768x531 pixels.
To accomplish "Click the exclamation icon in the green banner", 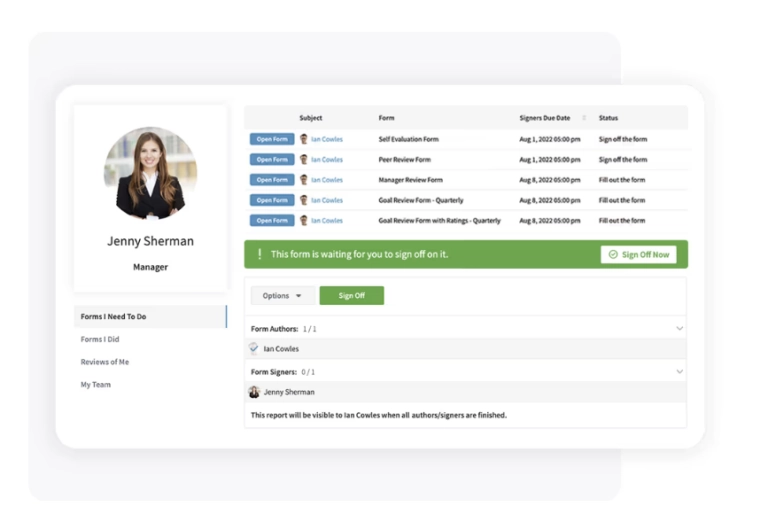I will point(259,255).
